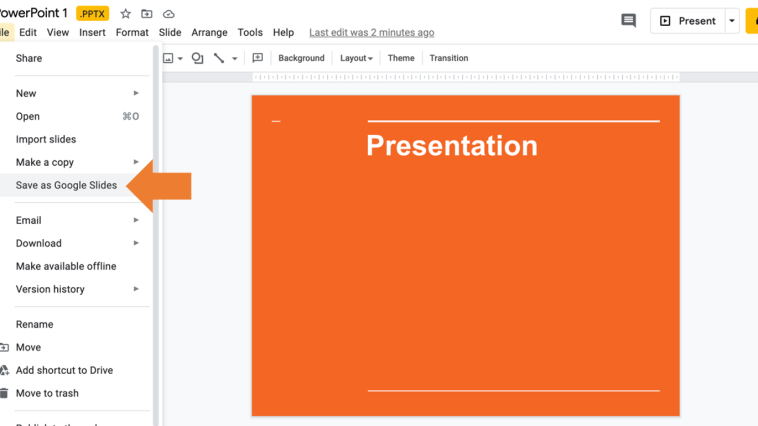Open the last edit history link
This screenshot has width=758, height=426.
click(x=371, y=33)
